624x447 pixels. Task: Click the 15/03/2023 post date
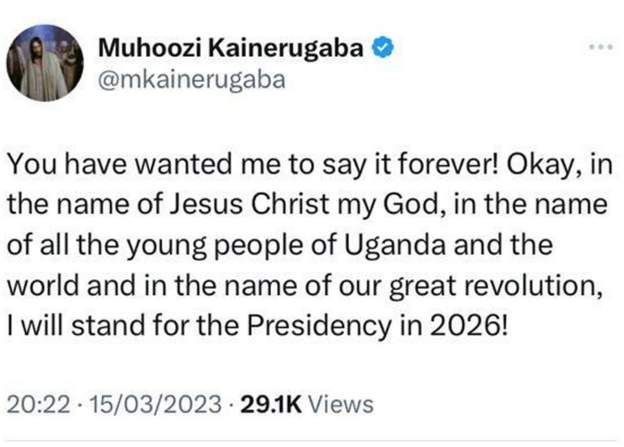point(150,405)
